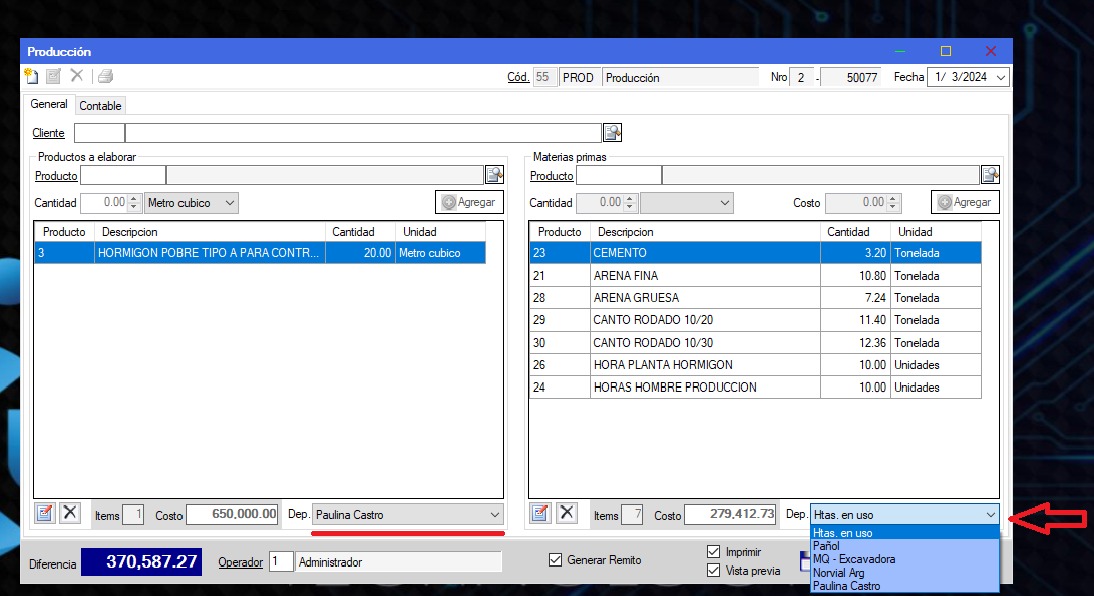Click the Cliente name input field

pos(363,133)
